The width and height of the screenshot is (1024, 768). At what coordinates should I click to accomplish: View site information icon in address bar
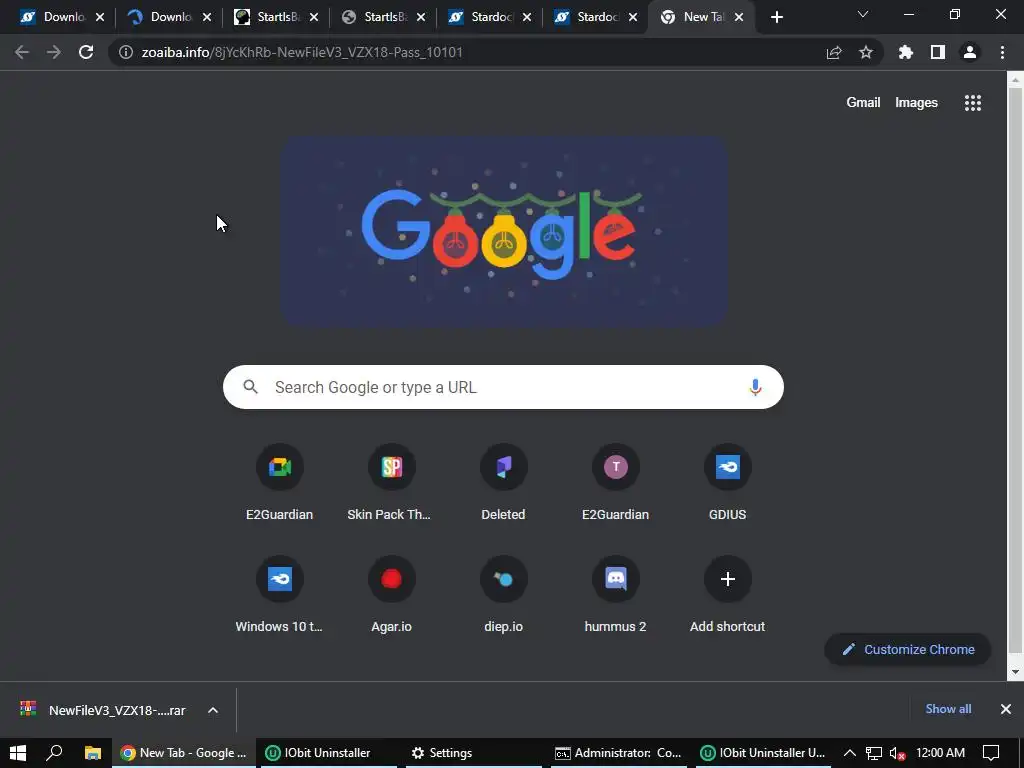[125, 52]
